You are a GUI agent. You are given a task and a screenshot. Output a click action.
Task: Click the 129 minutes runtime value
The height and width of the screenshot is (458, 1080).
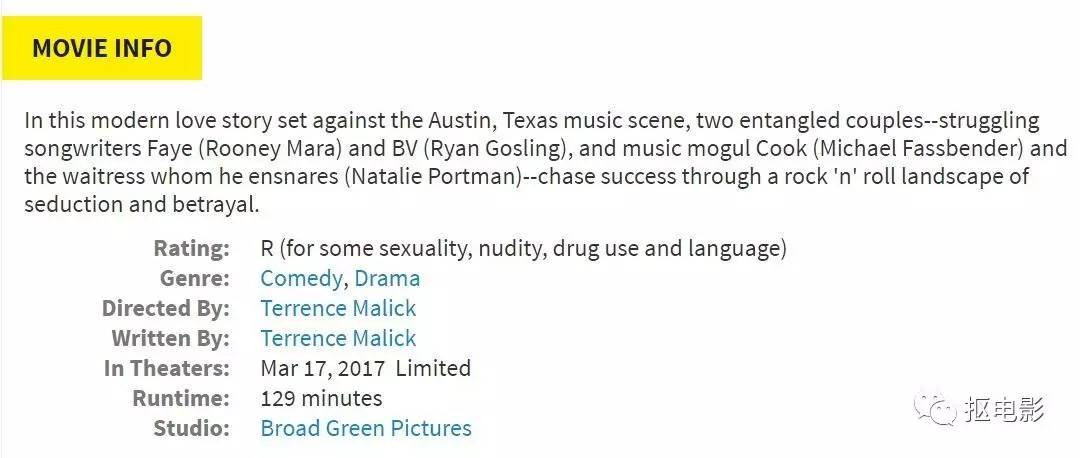321,398
